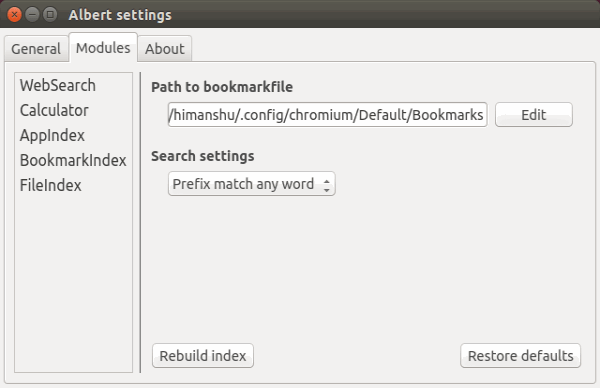Pick BookmarkIndex from the module list
This screenshot has height=388, width=600.
[x=73, y=160]
